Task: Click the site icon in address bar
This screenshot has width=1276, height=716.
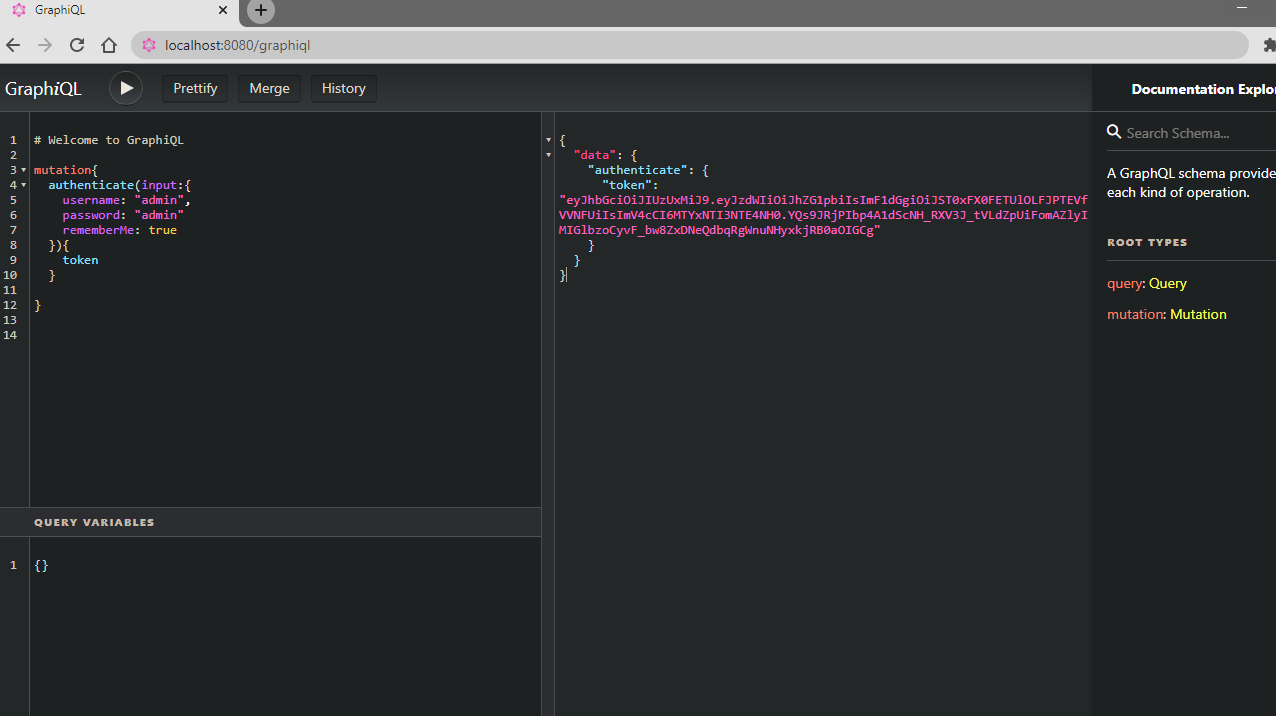Action: [x=149, y=45]
